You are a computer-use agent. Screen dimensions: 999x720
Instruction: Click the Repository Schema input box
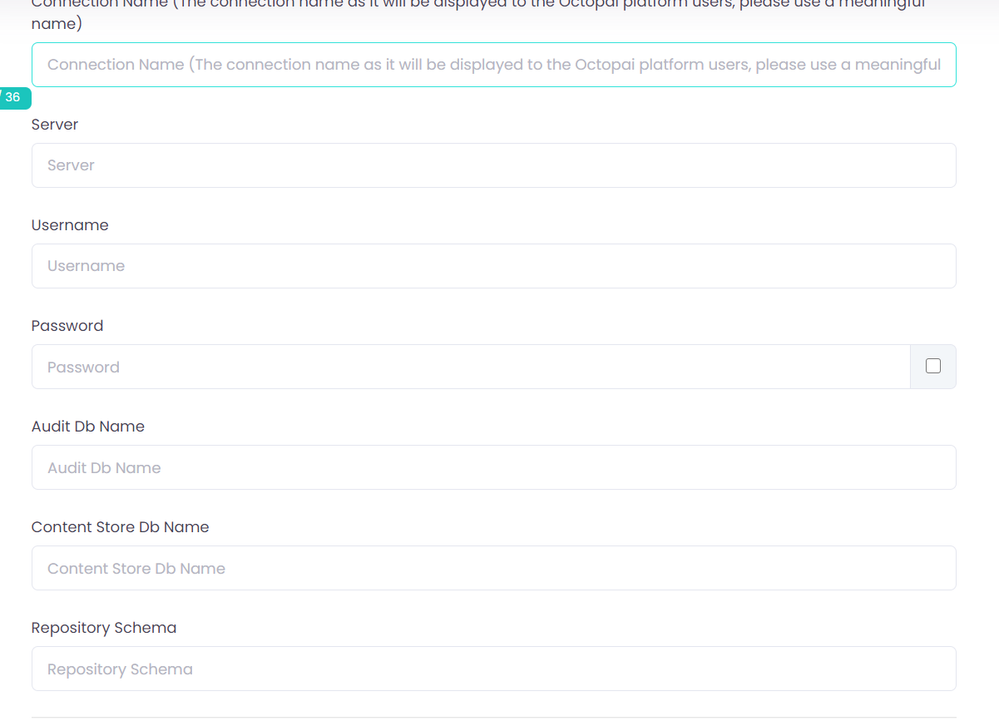(x=494, y=669)
